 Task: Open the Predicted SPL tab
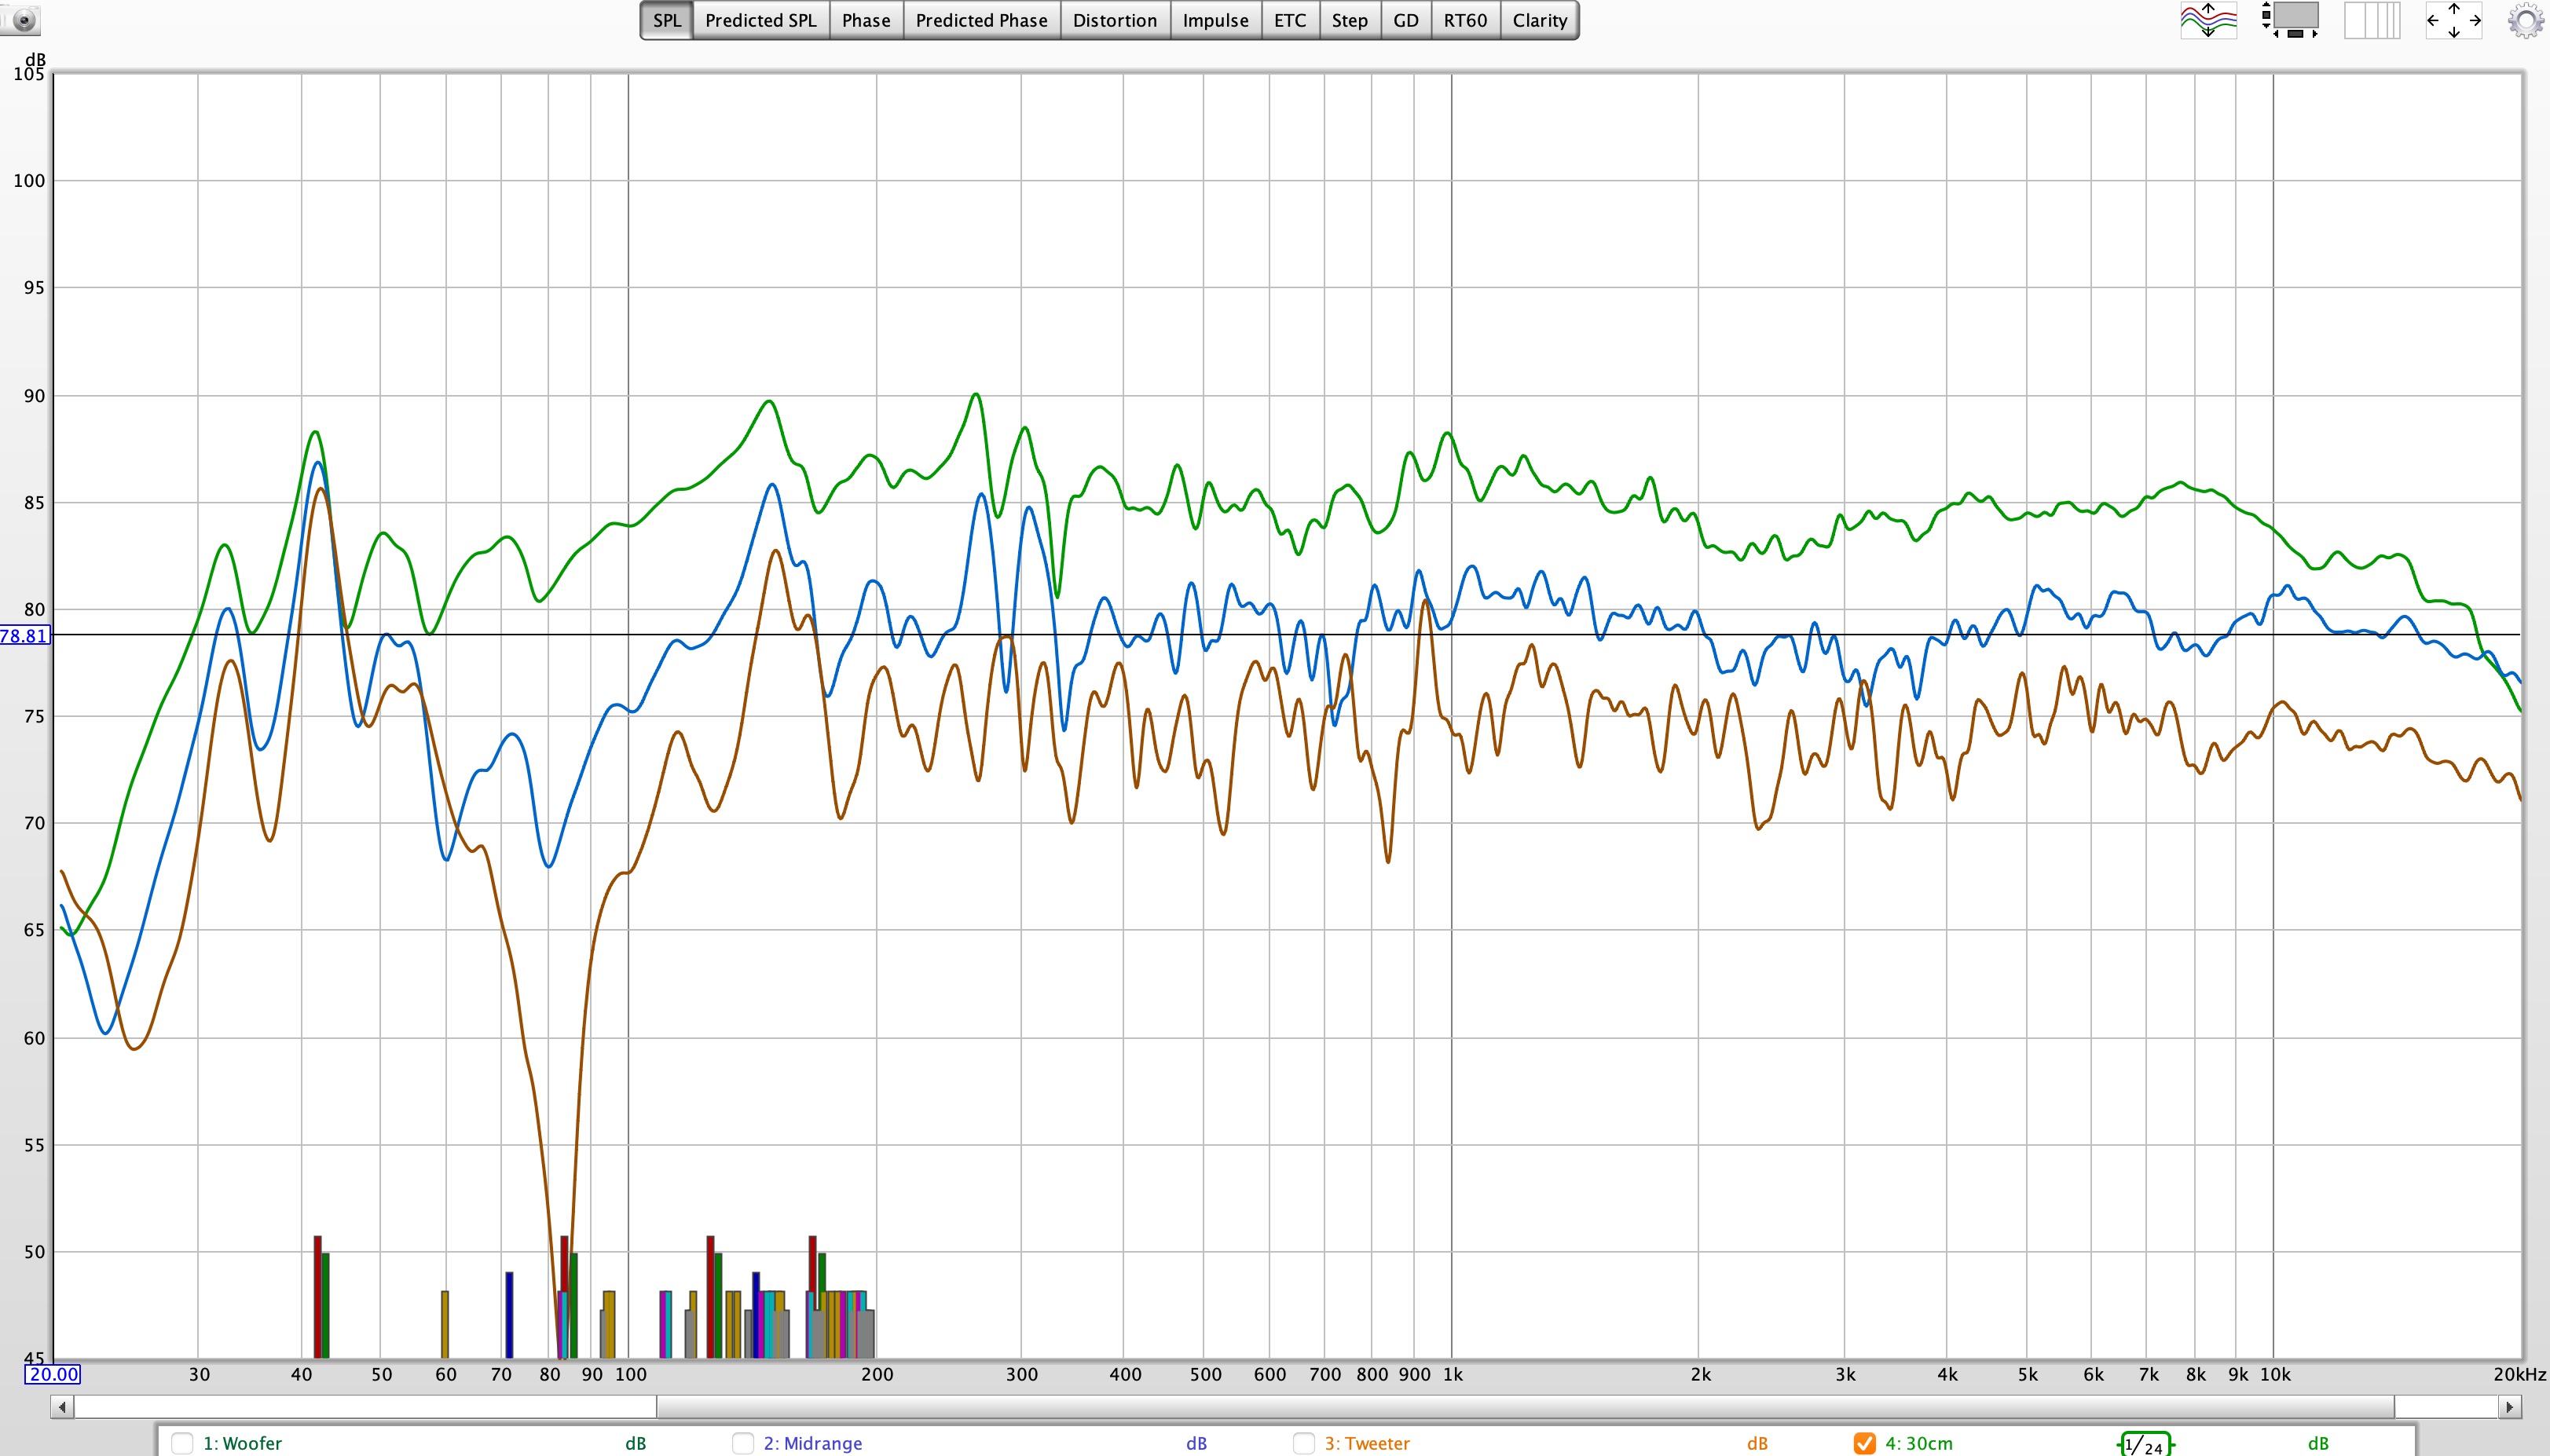pyautogui.click(x=760, y=20)
